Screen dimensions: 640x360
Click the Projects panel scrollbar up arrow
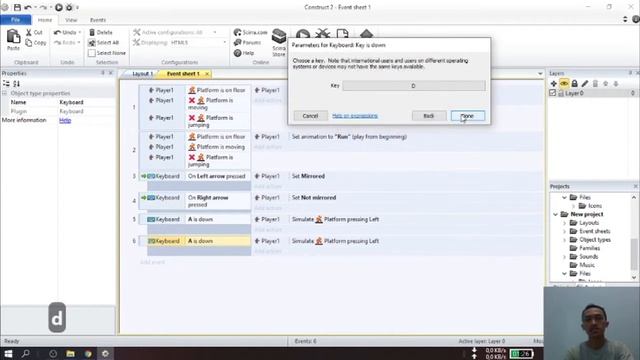click(634, 197)
